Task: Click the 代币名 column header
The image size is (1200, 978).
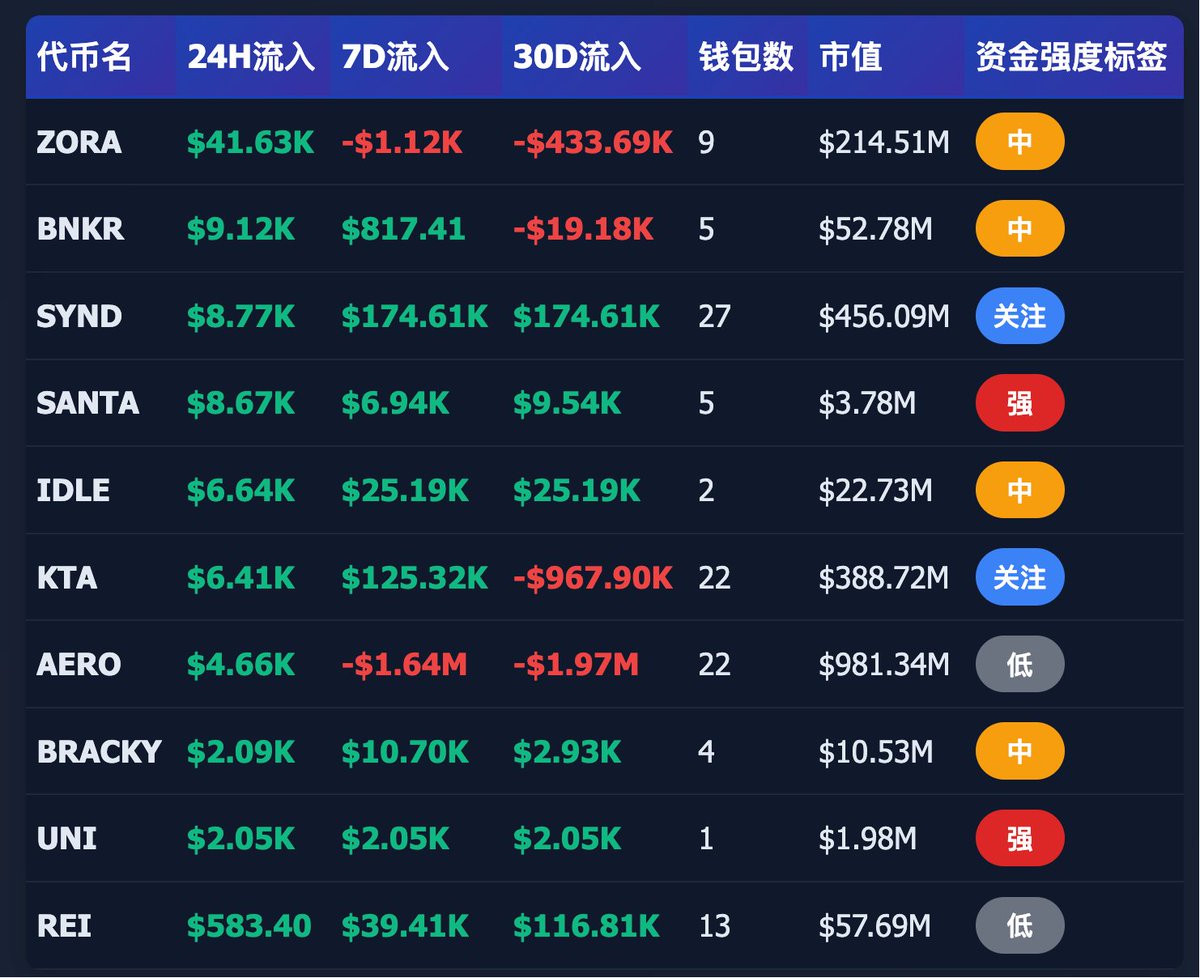Action: (84, 57)
